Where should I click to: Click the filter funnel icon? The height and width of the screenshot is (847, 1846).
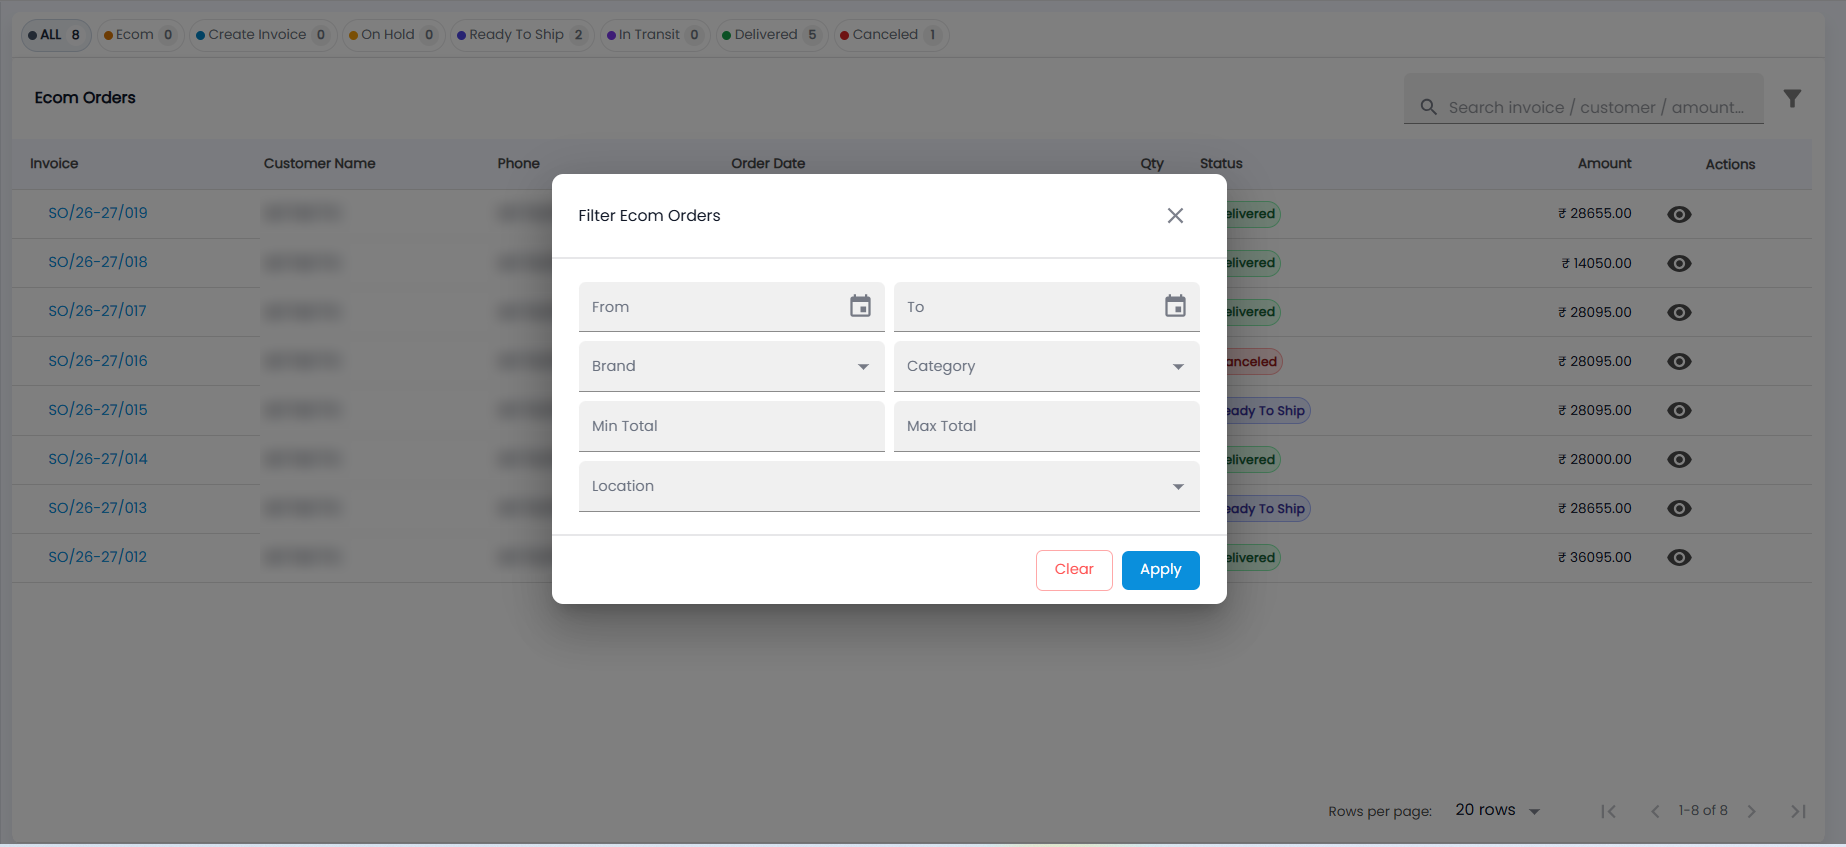click(1792, 98)
